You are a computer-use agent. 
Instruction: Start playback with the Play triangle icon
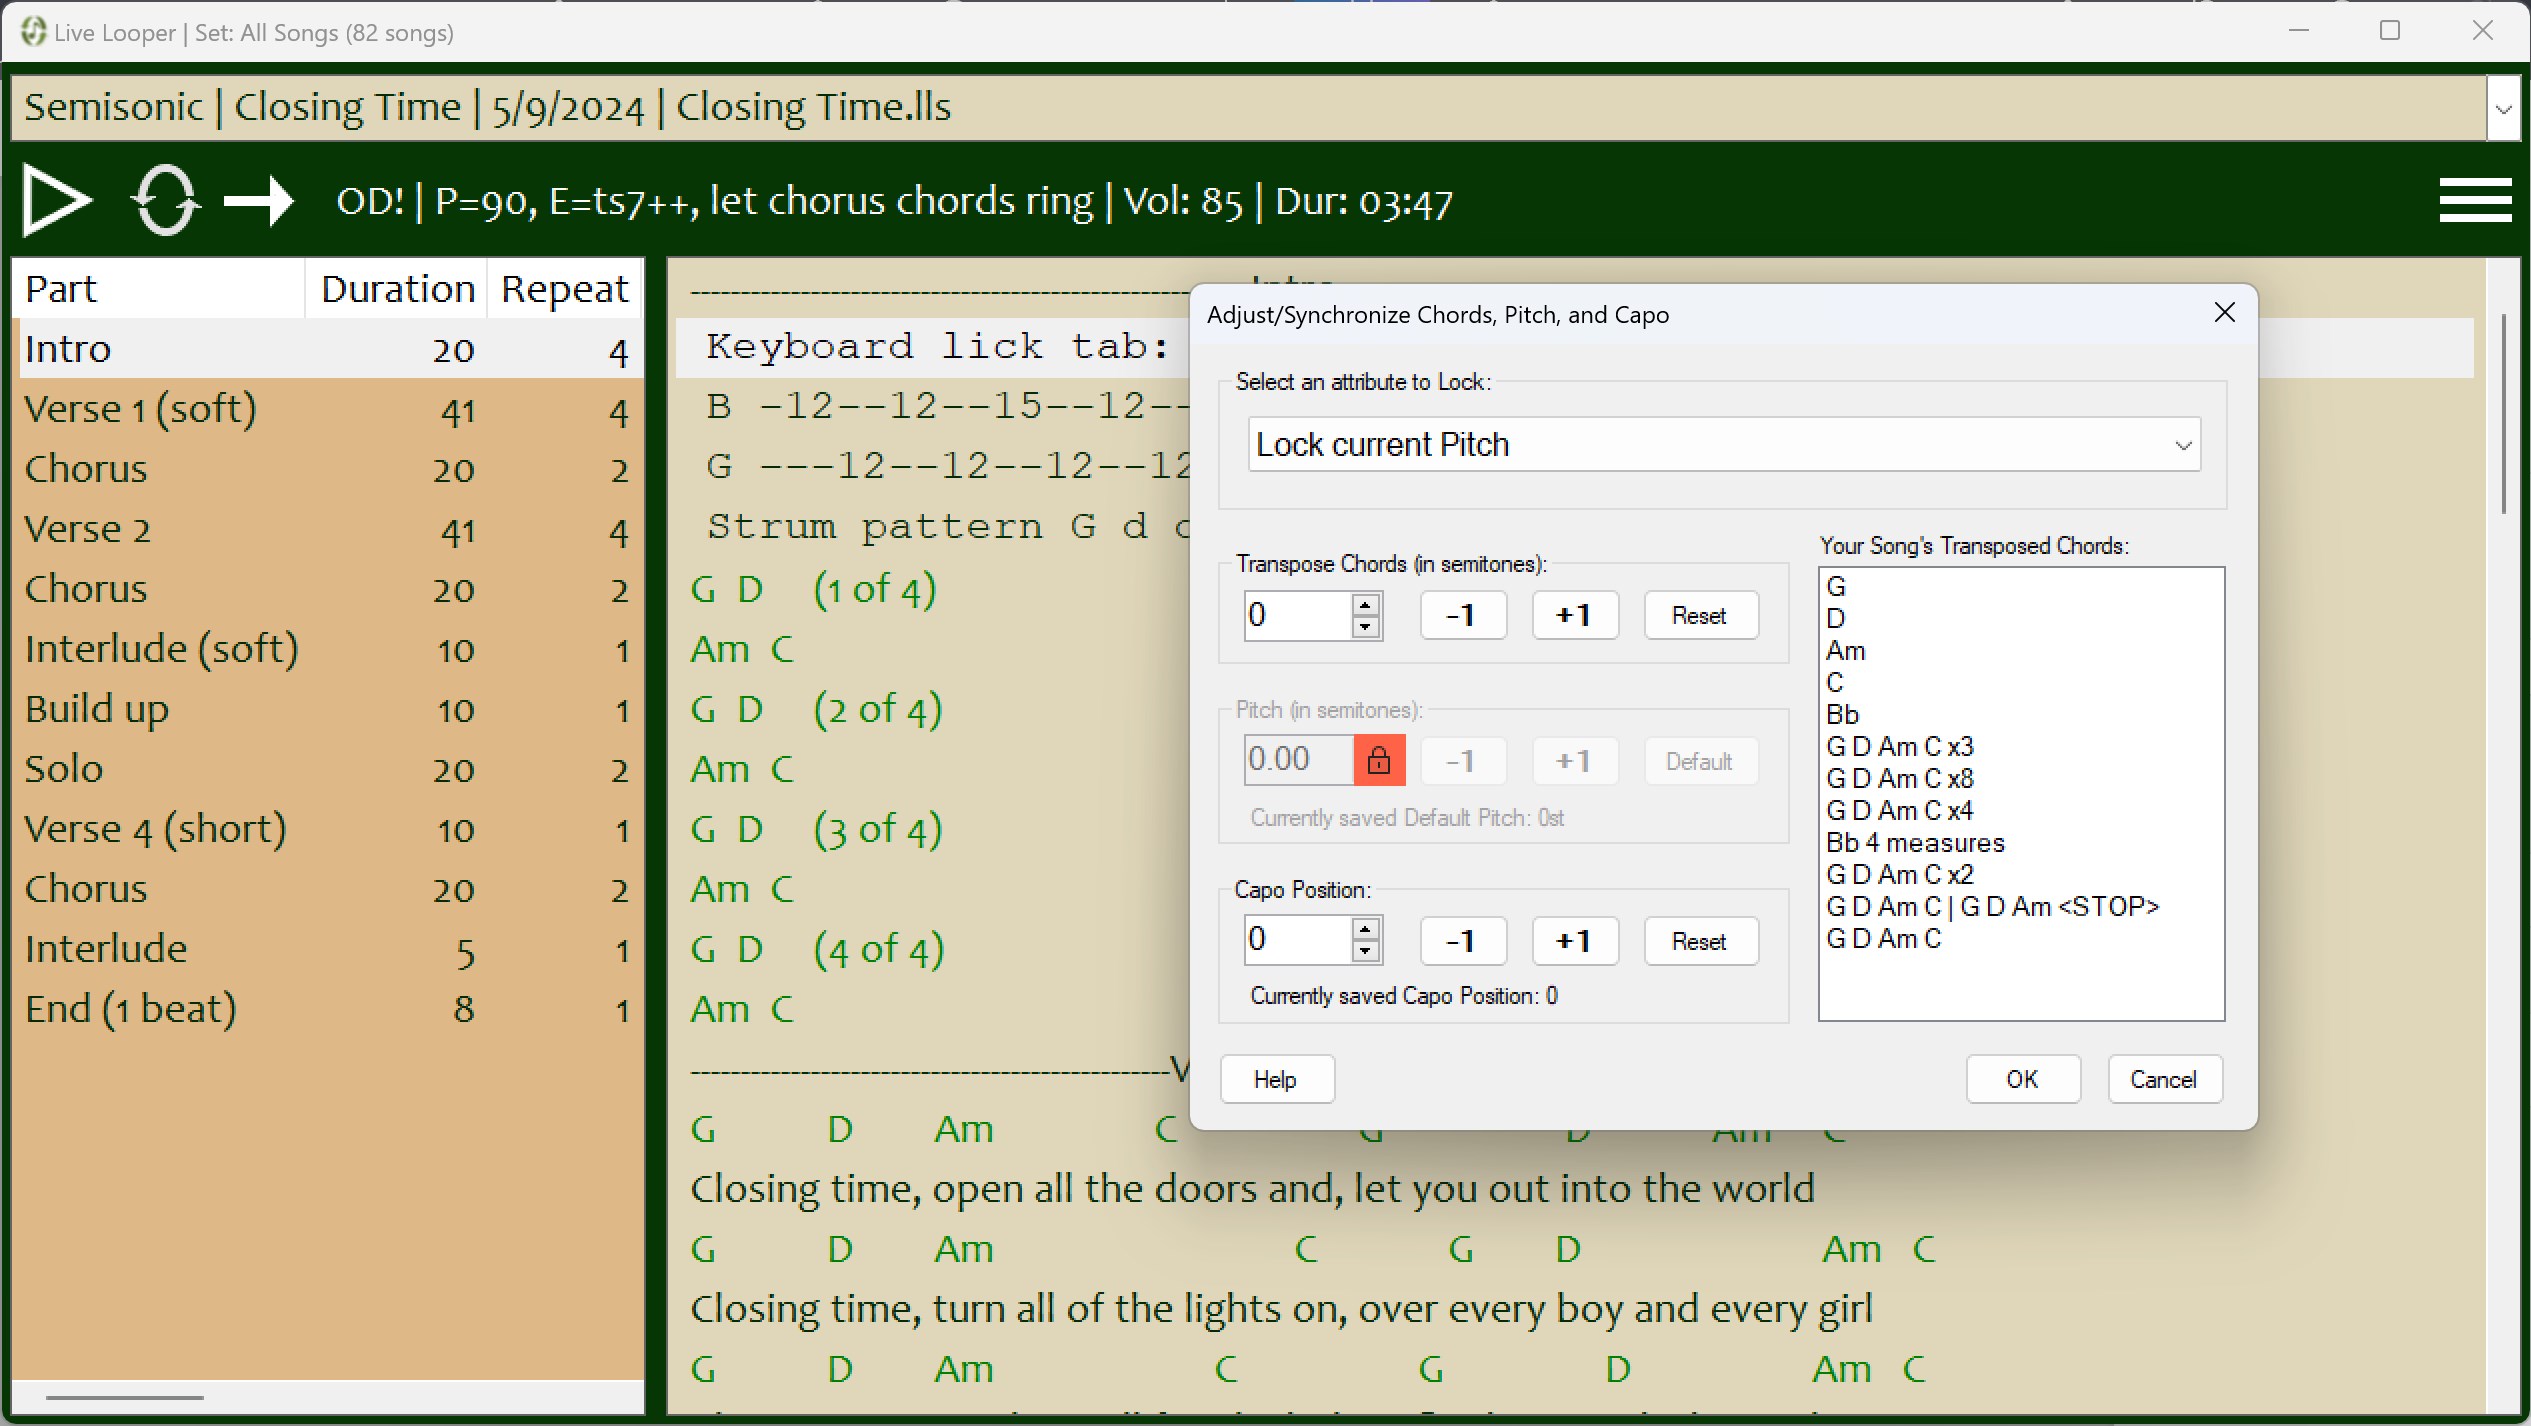coord(57,201)
